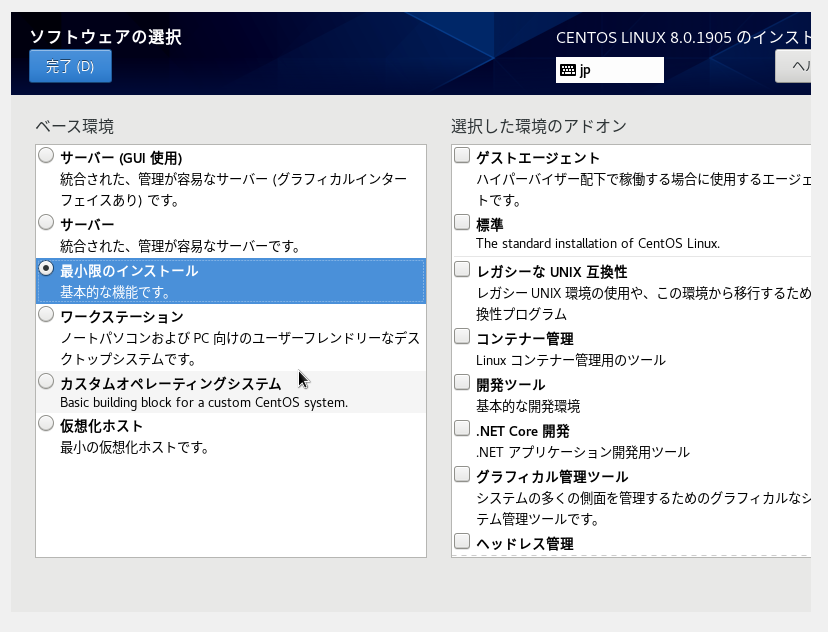
Task: Tick the ヘッドレス管理 checkbox
Action: 462,541
